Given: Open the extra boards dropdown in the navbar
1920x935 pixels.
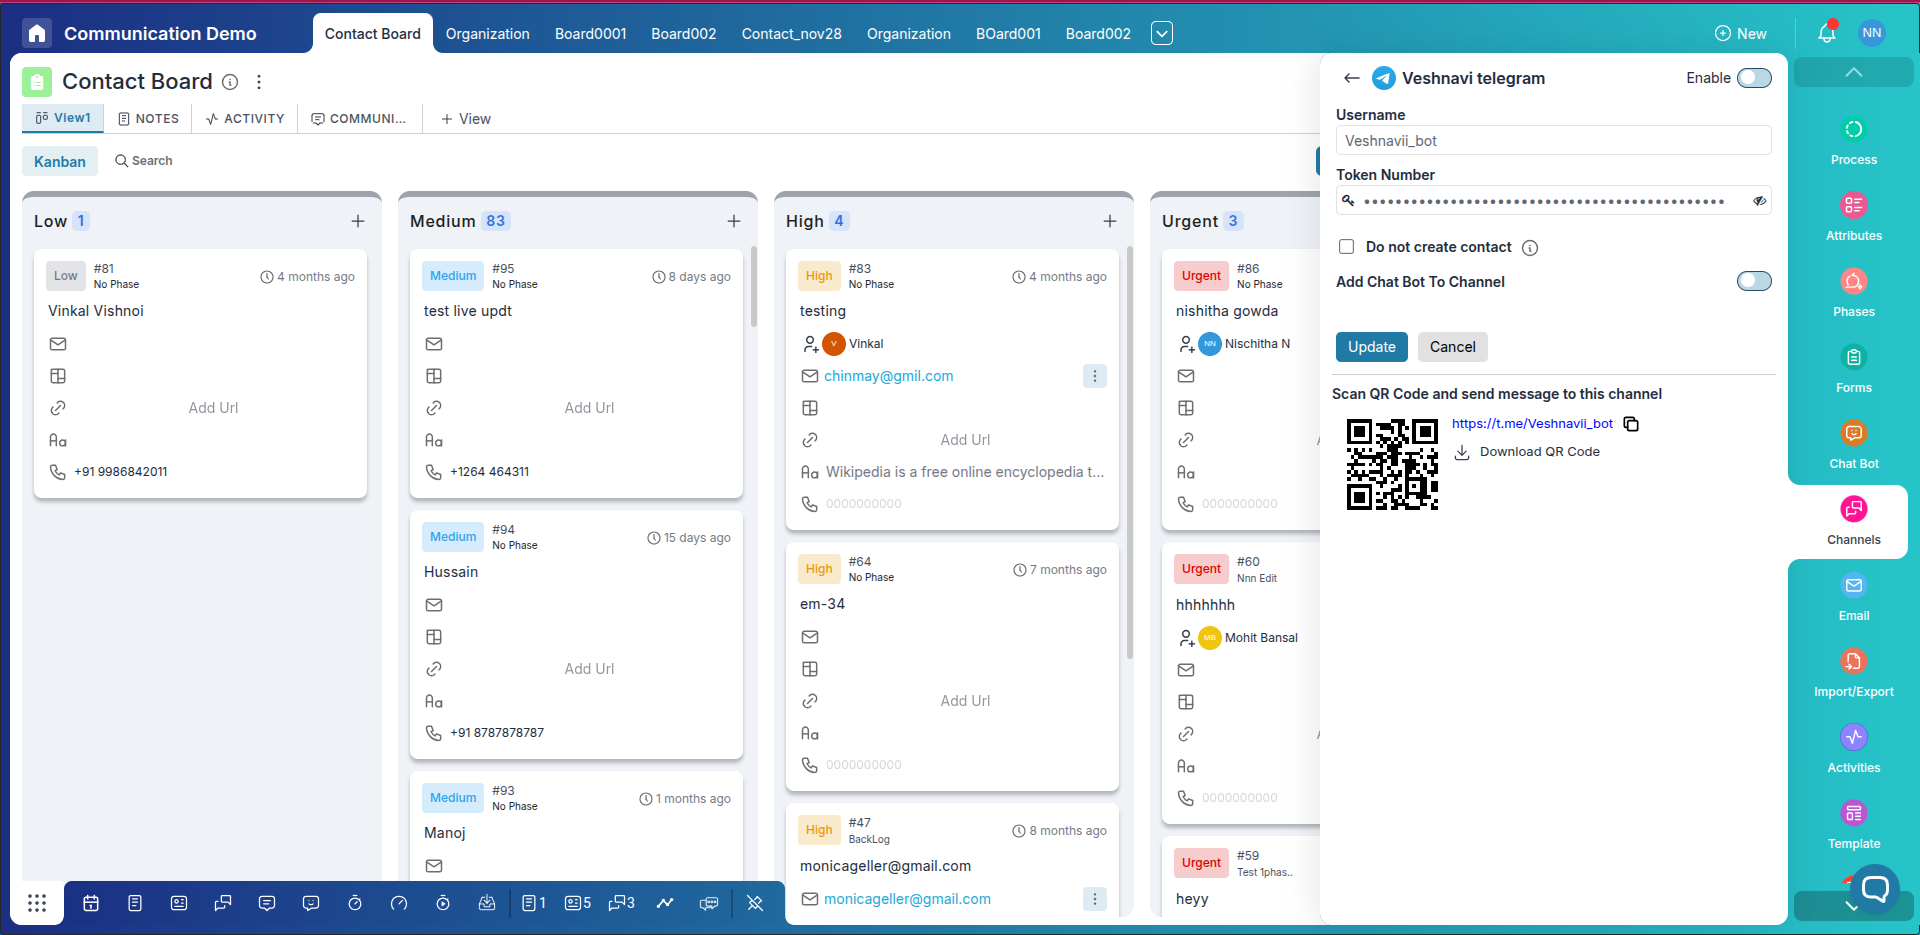Looking at the screenshot, I should [1161, 33].
